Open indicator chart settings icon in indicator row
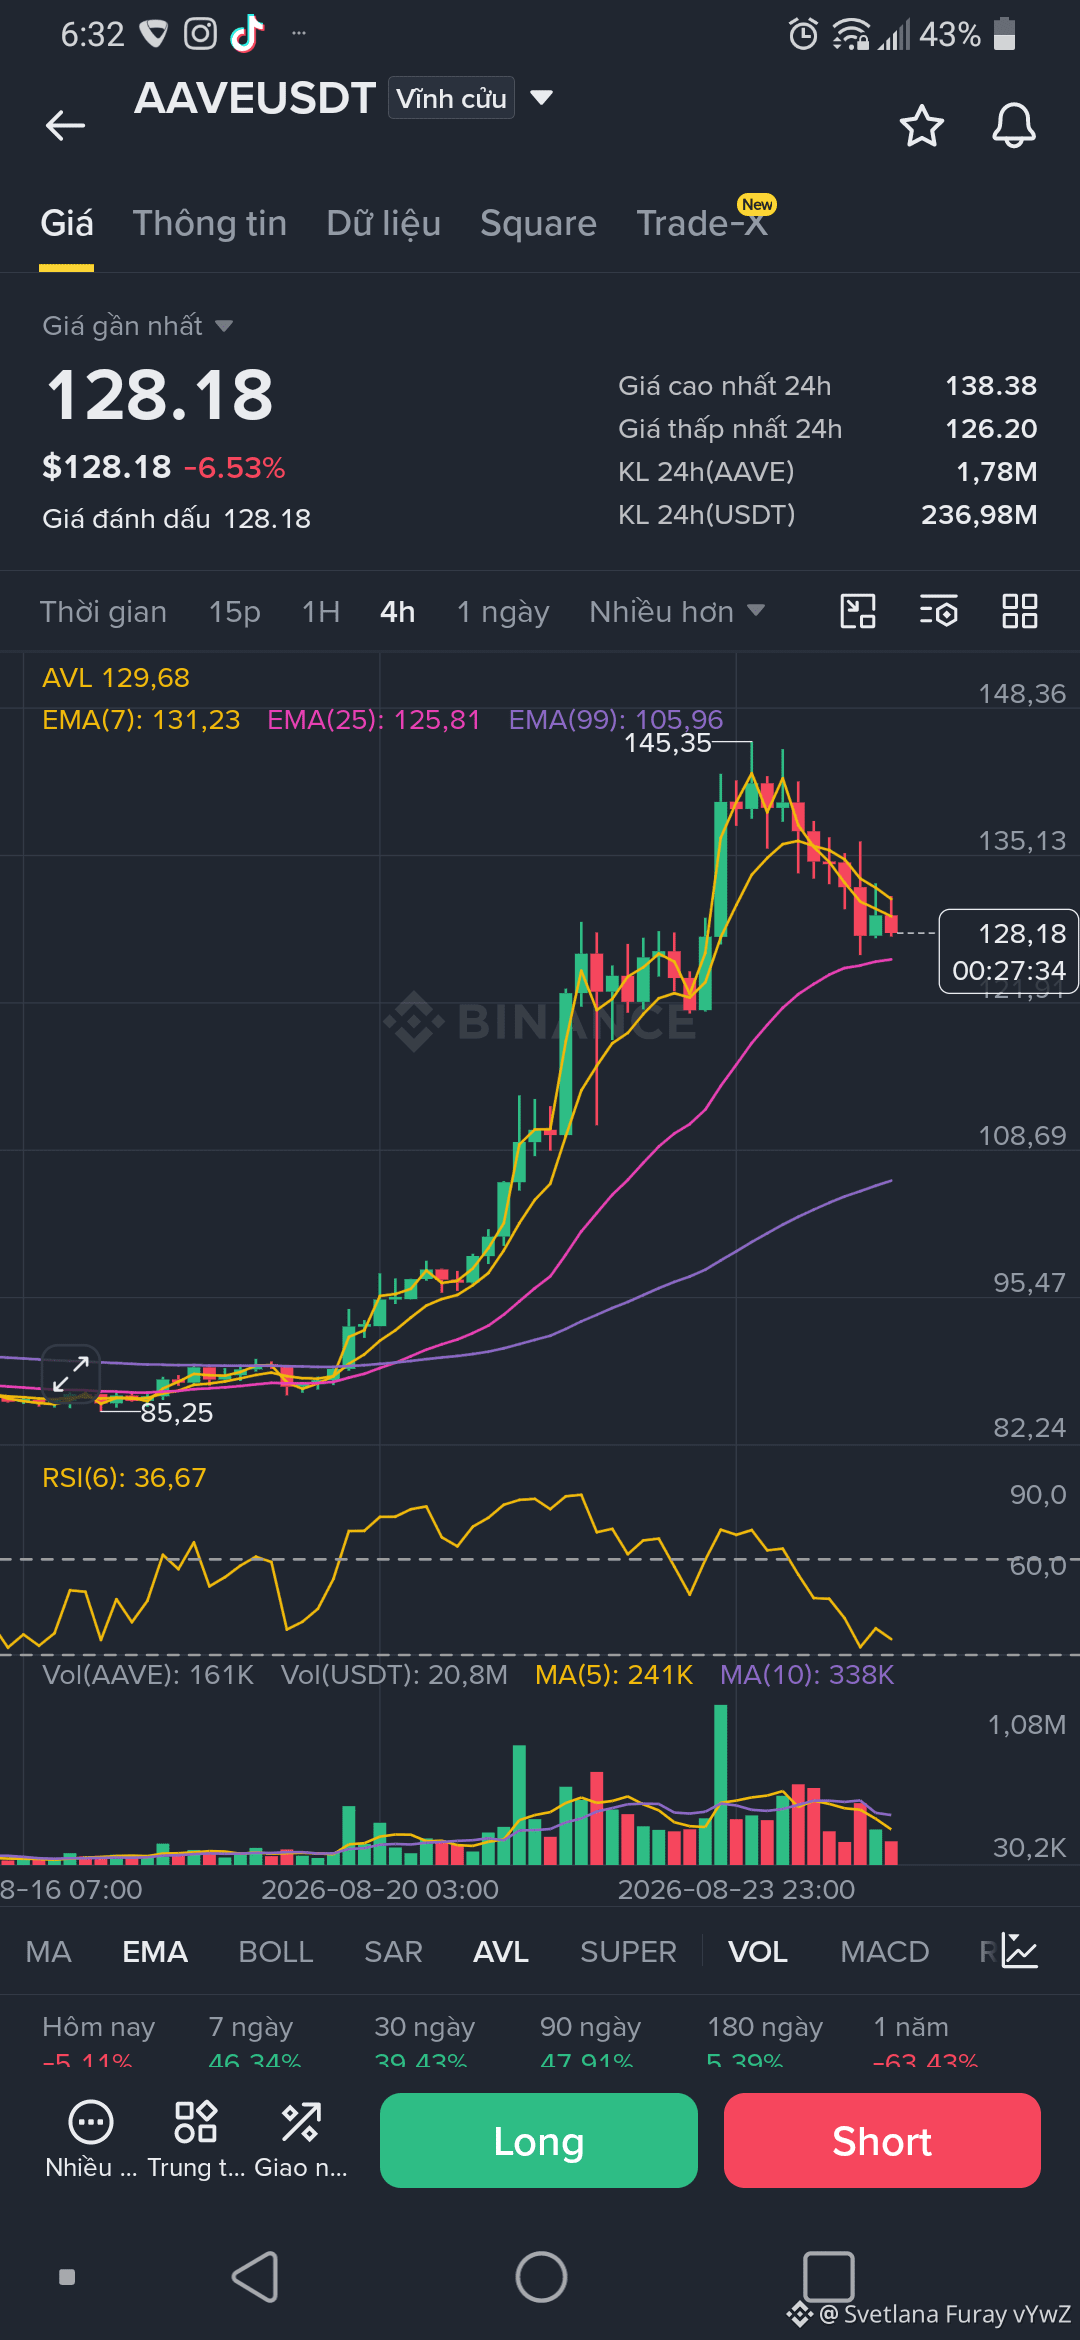 click(x=1021, y=1951)
